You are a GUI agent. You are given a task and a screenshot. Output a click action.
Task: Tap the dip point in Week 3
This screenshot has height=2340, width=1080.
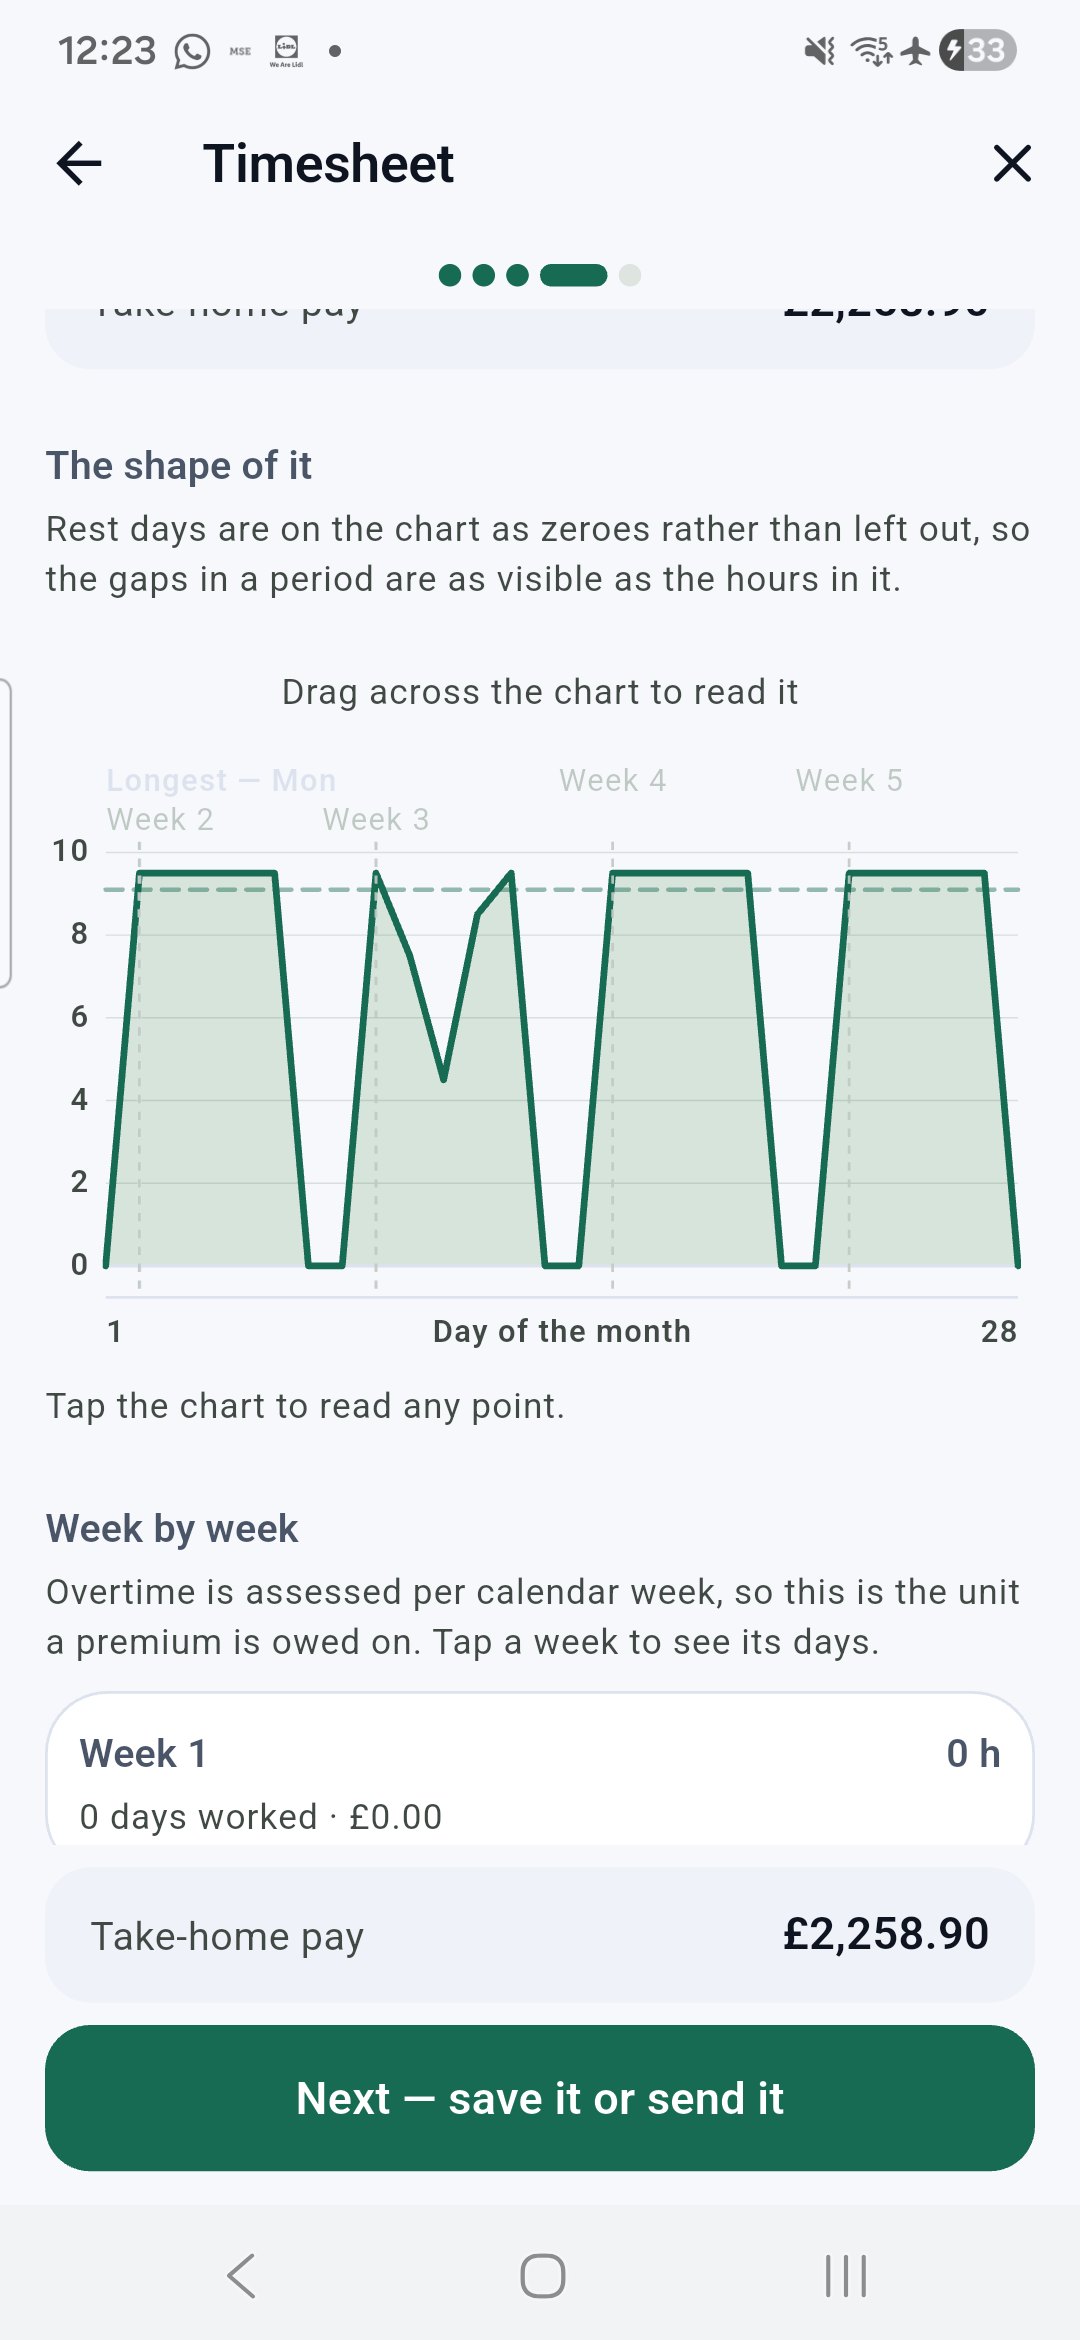tap(443, 1079)
